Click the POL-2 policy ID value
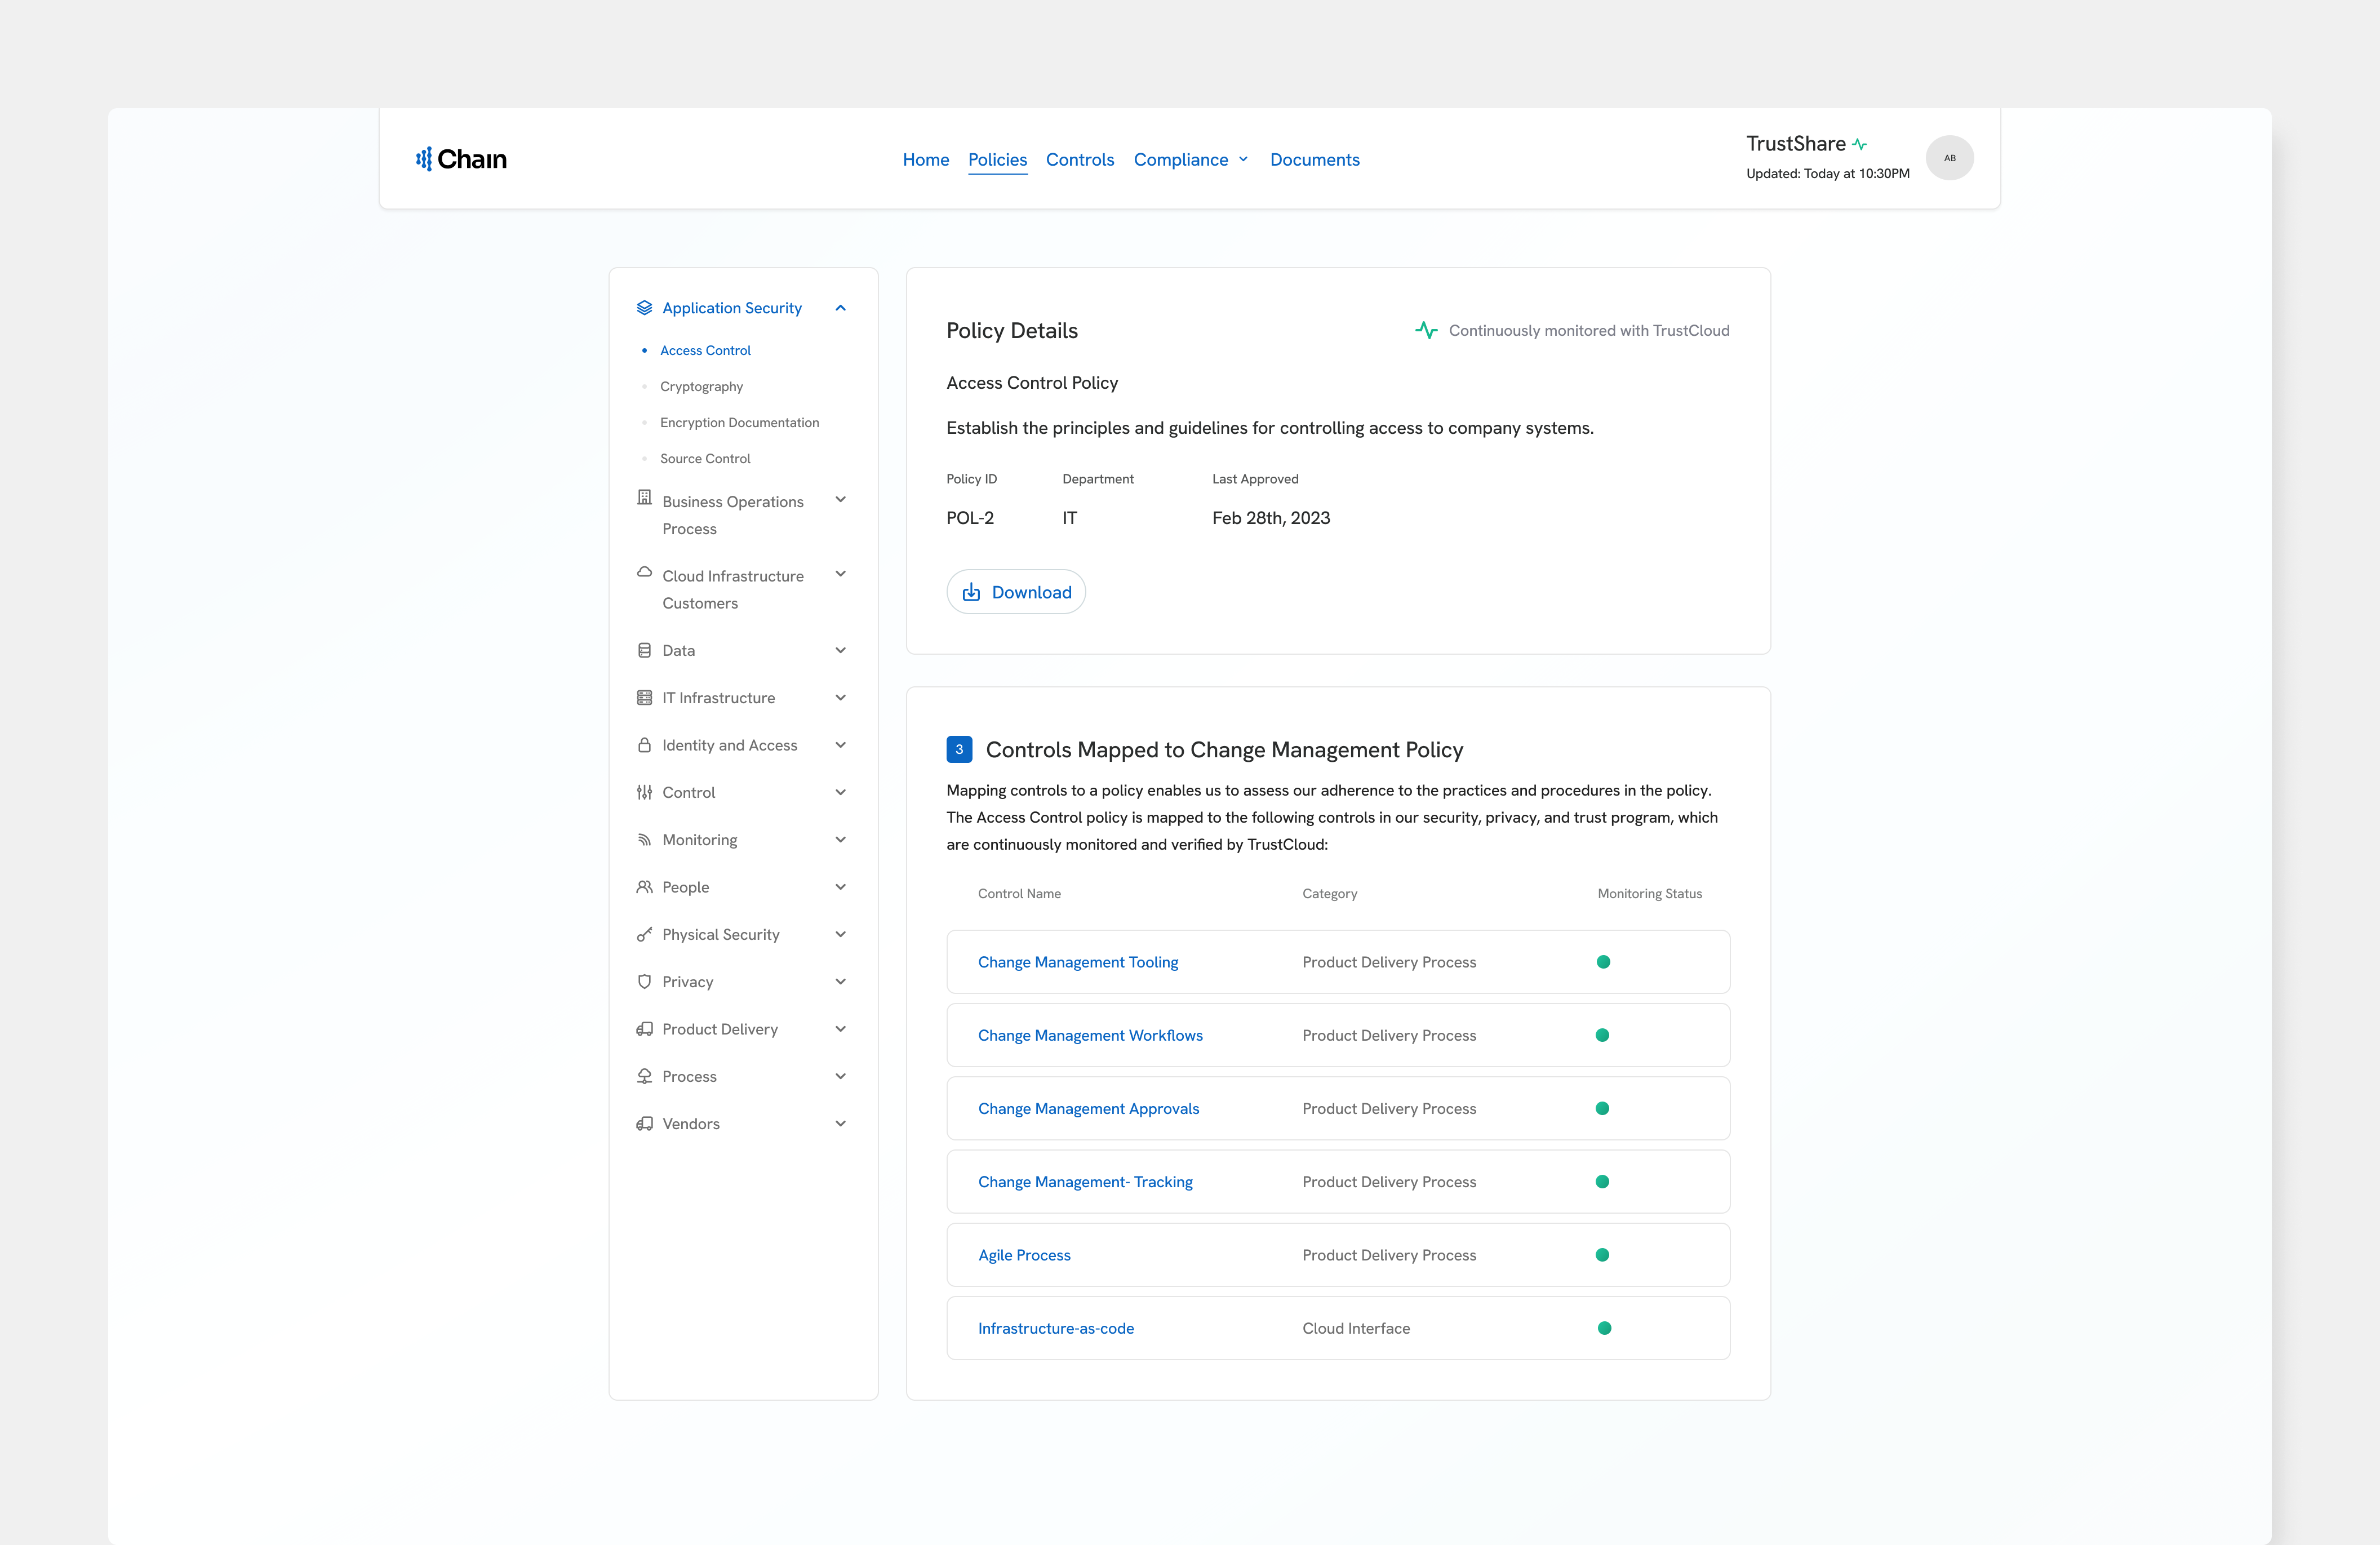The height and width of the screenshot is (1545, 2380). pos(970,518)
